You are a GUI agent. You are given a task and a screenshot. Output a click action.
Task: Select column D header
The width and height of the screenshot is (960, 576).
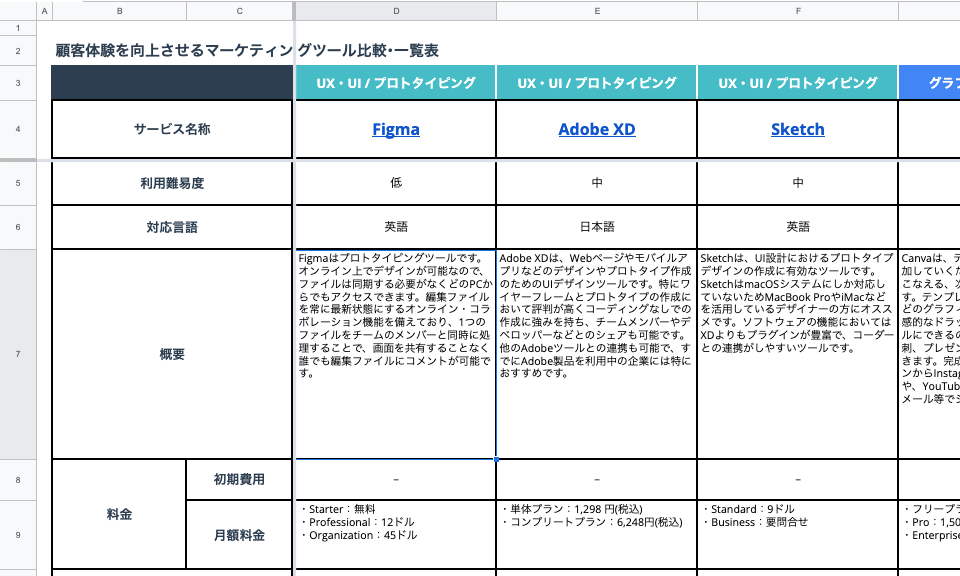[x=396, y=11]
